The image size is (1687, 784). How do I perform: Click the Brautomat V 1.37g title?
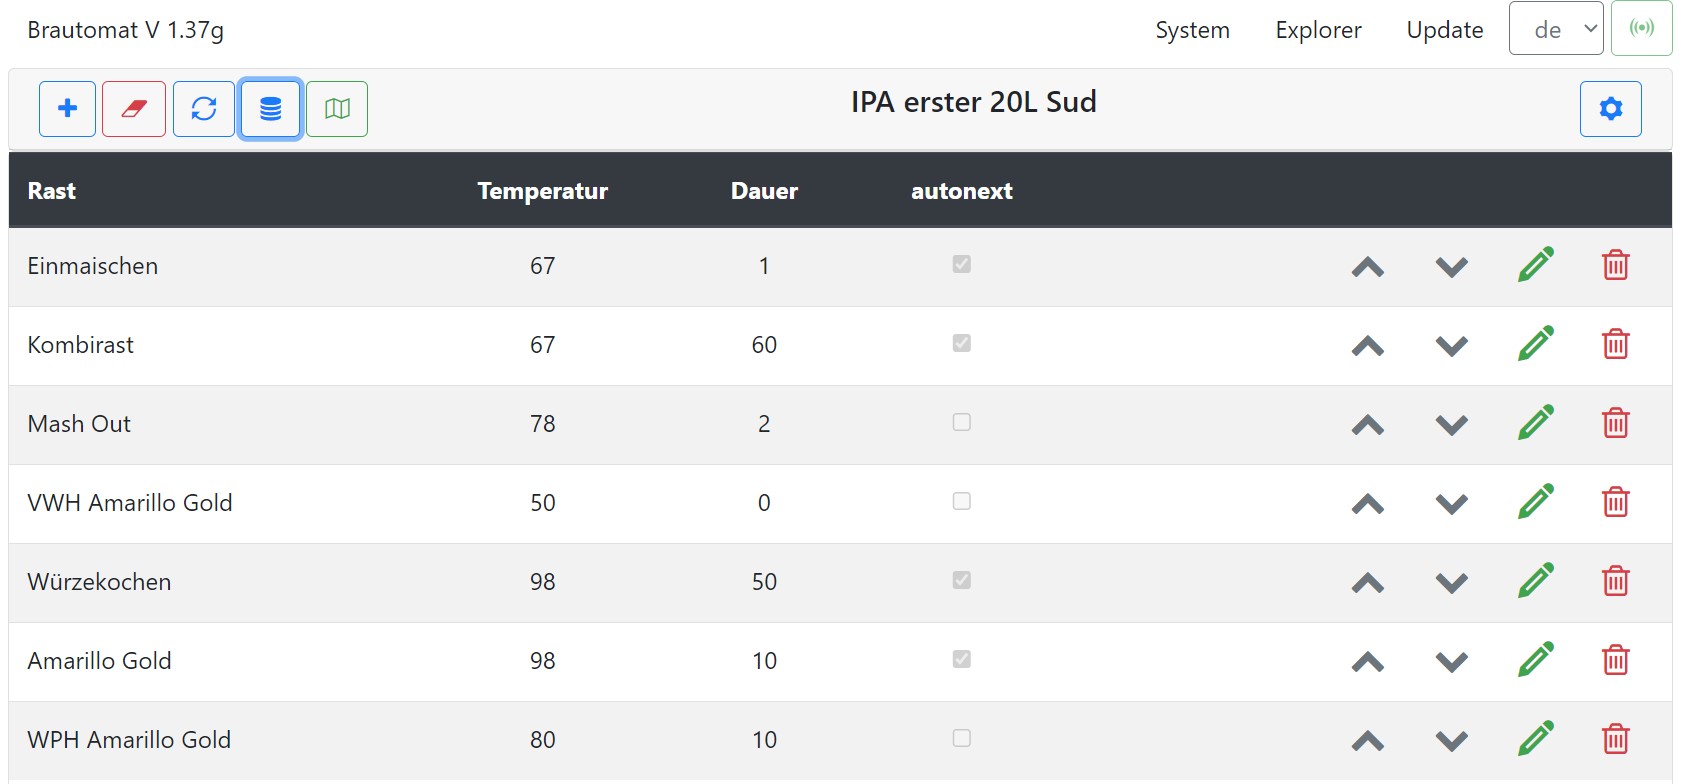[x=125, y=30]
